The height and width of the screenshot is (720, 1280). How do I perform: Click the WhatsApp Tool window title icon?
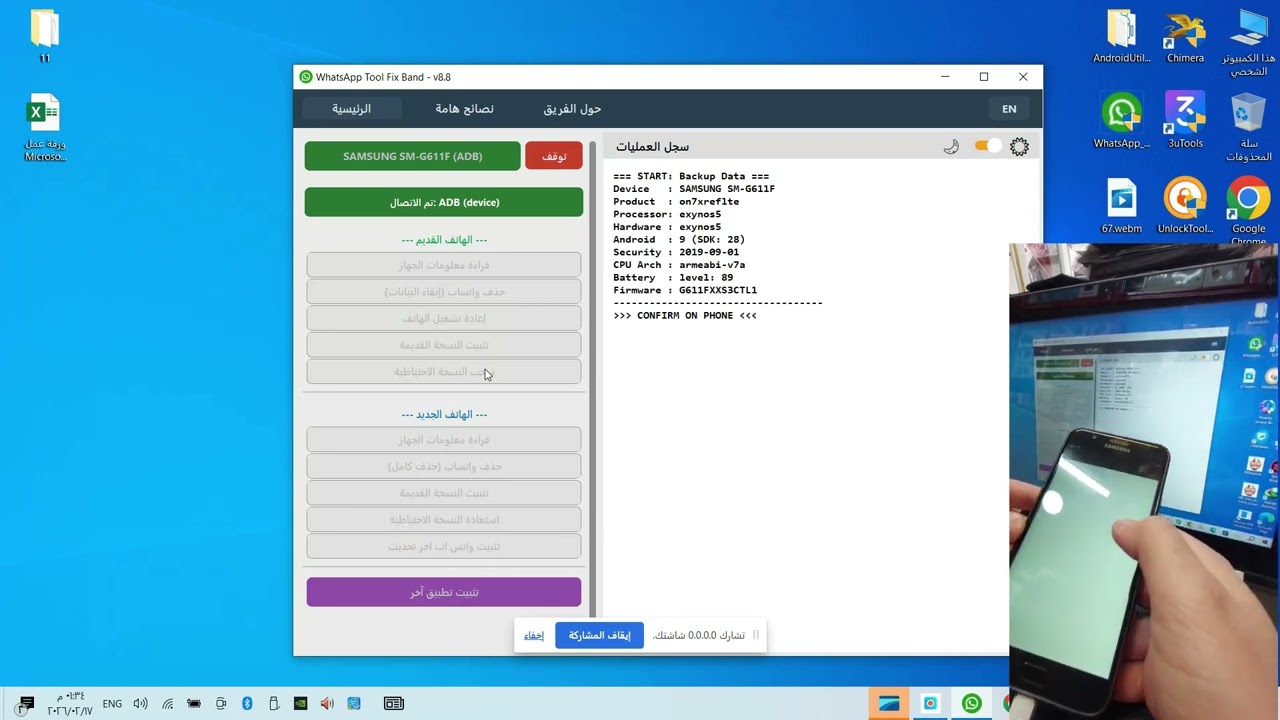click(306, 77)
